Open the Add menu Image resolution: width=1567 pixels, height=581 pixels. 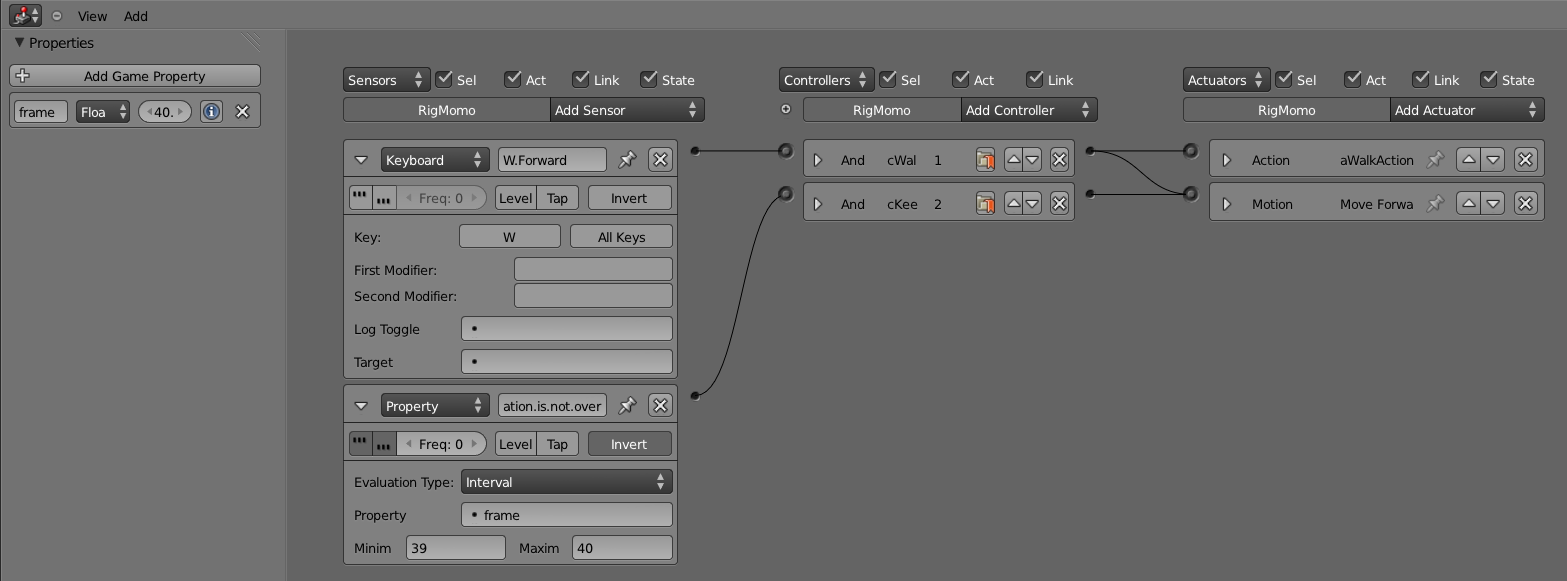pos(136,16)
